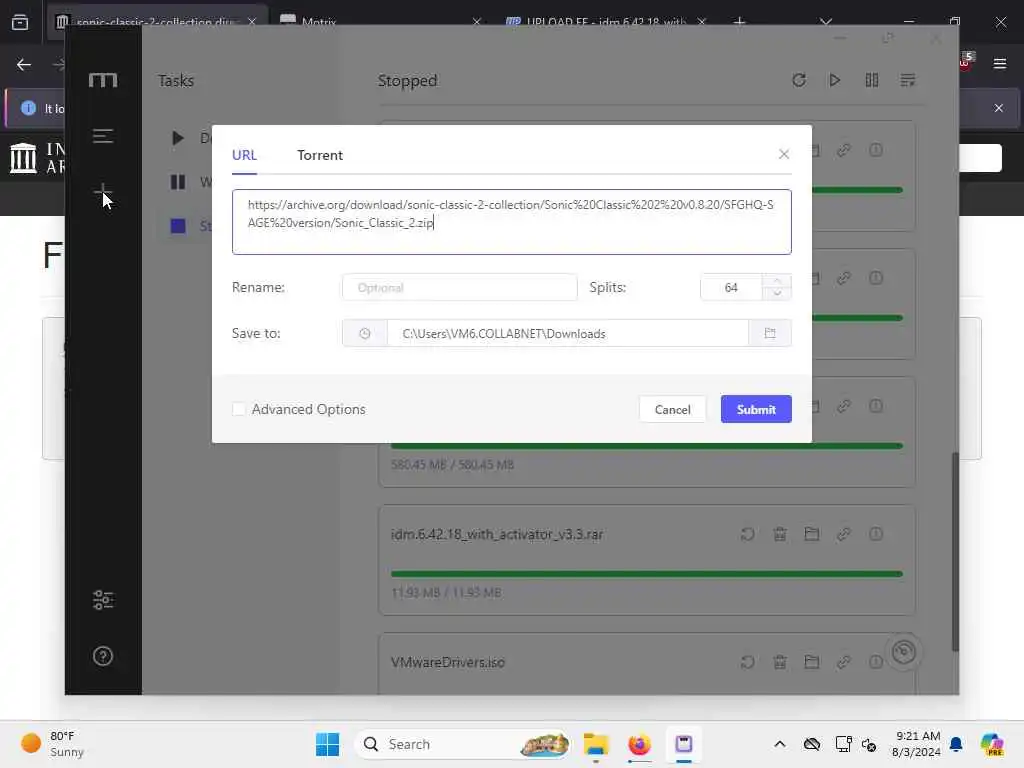Click the idm.6.42.18_with_activator_v3.3.rar name
1024x768 pixels.
[496, 534]
